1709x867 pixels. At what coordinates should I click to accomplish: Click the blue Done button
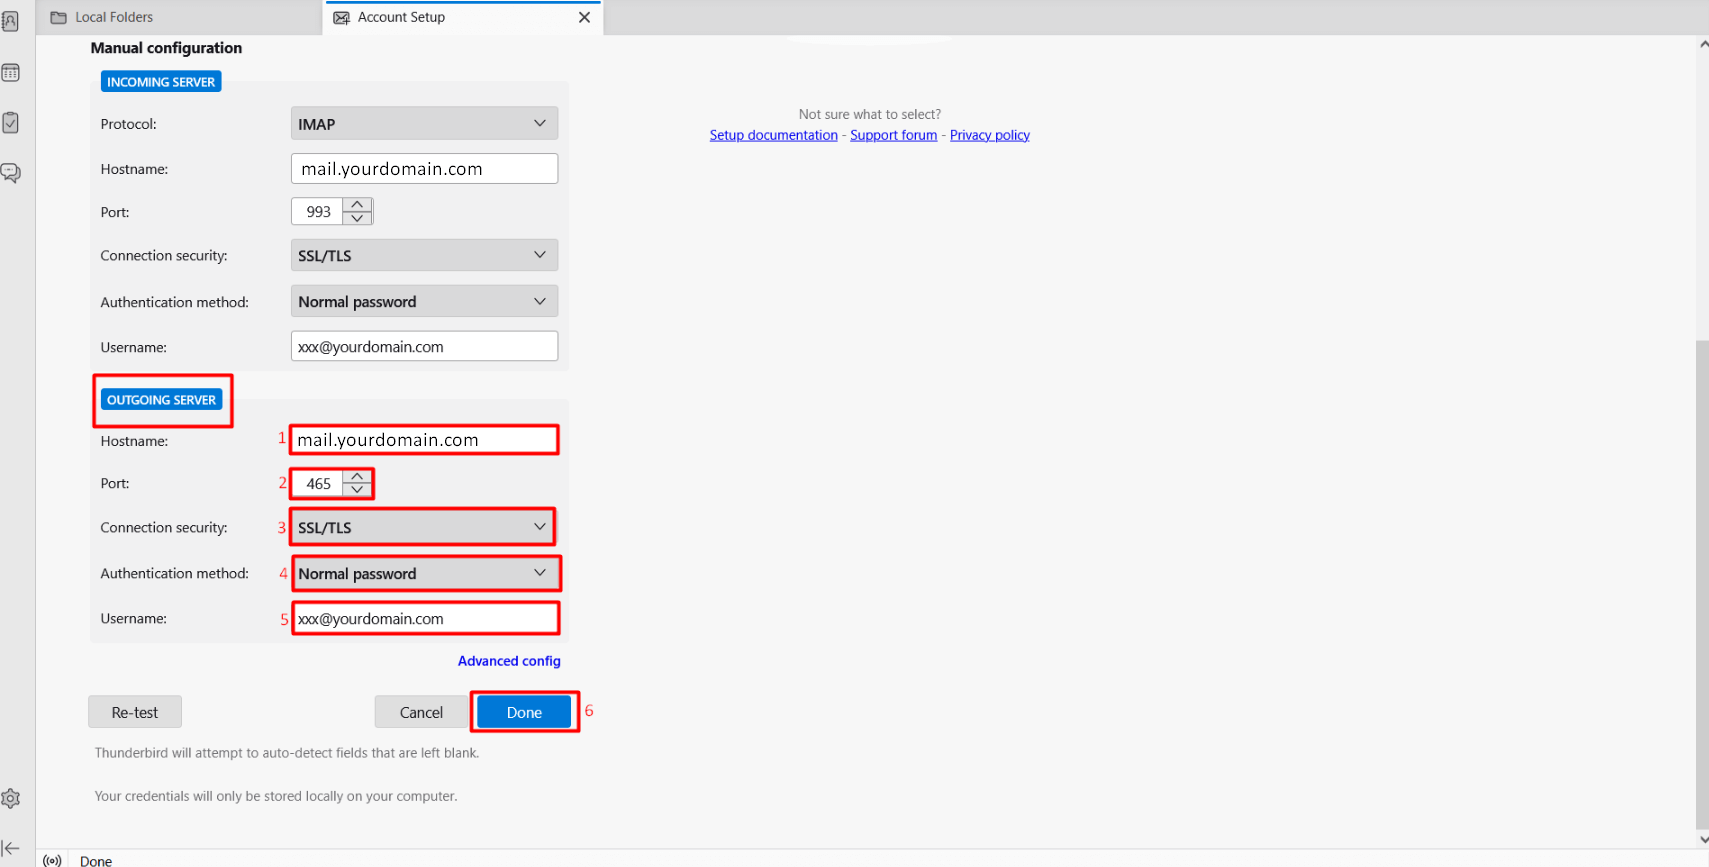click(x=524, y=712)
